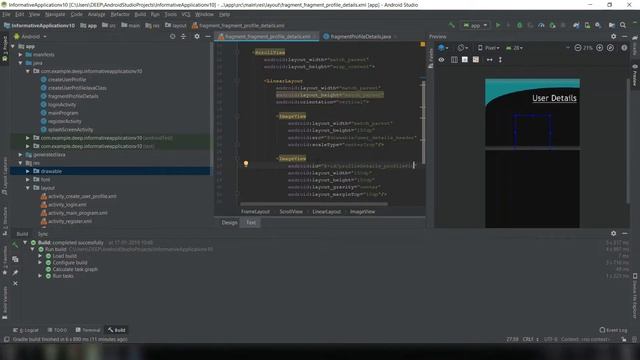Viewport: 640px width, 360px height.
Task: Open the Analyze menu
Action: [x=96, y=14]
